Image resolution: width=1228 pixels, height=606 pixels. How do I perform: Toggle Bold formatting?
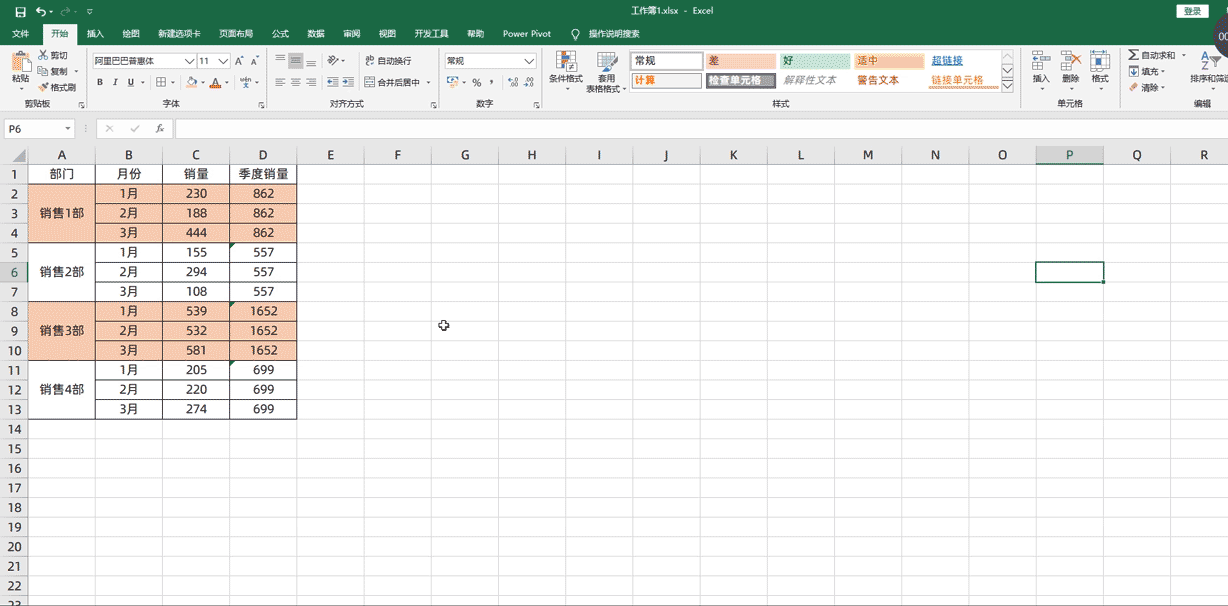pos(100,82)
